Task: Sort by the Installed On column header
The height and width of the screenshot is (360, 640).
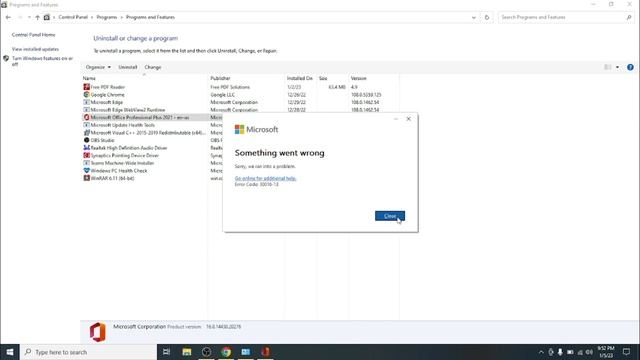Action: (300, 78)
